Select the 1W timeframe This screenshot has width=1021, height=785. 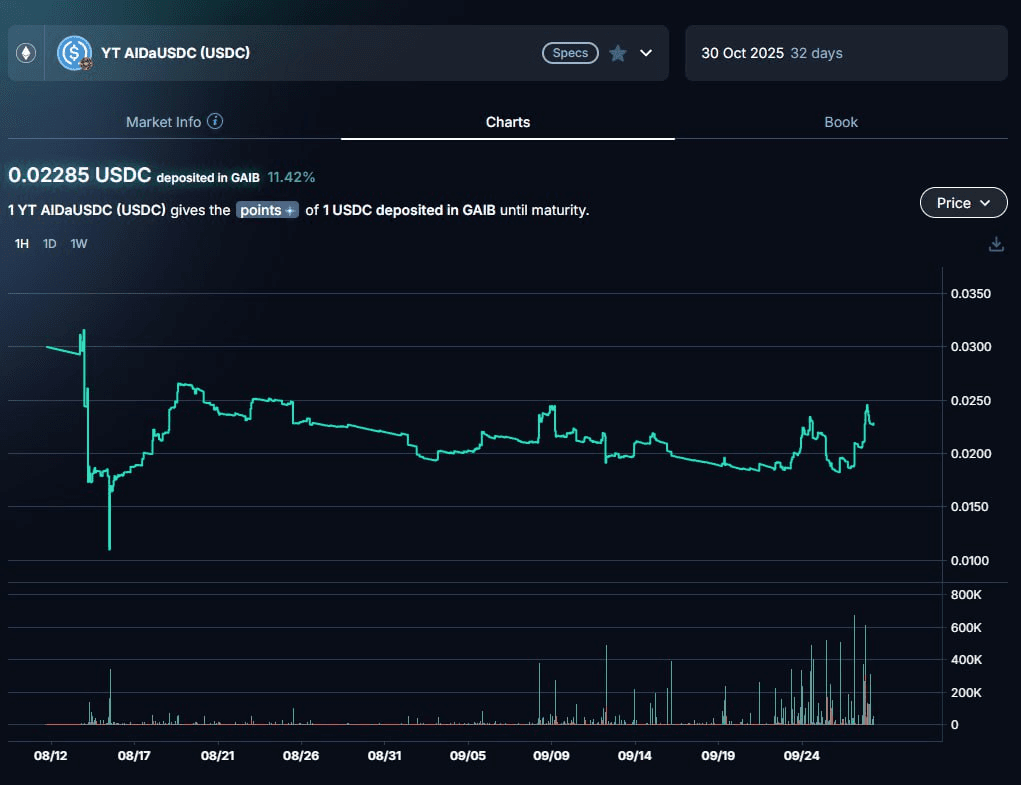[x=79, y=243]
